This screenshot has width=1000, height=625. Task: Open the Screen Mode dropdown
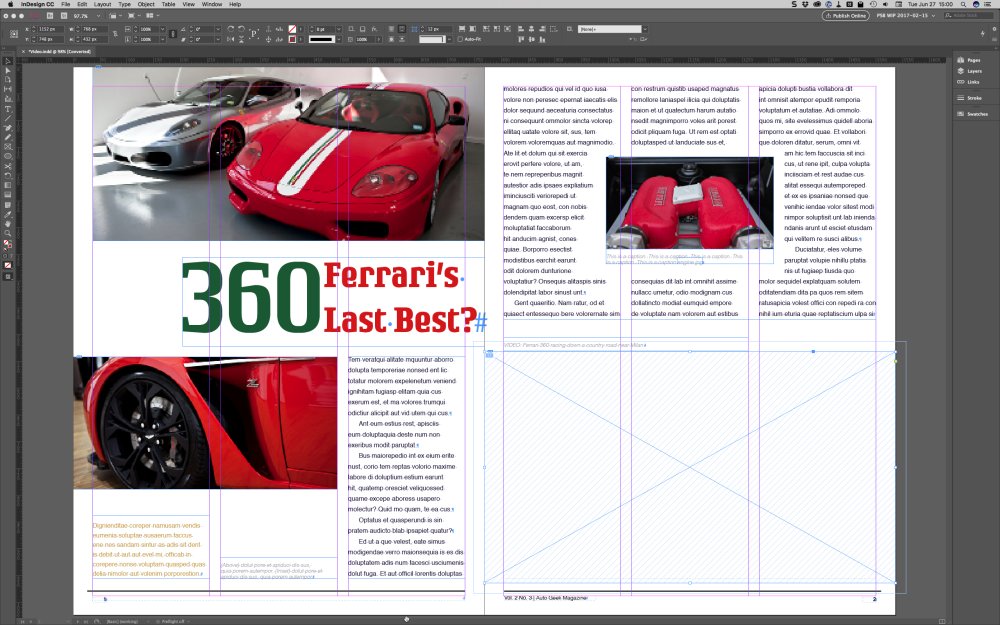click(132, 15)
